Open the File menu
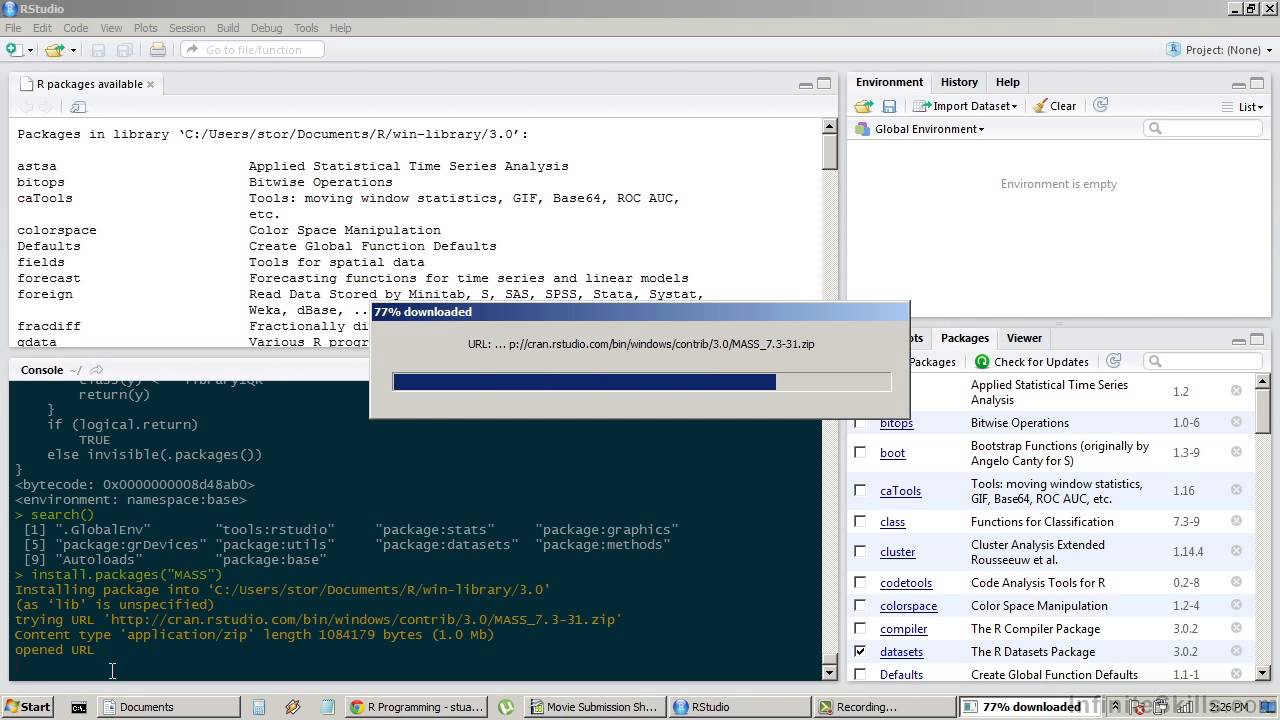The width and height of the screenshot is (1280, 720). [x=13, y=28]
